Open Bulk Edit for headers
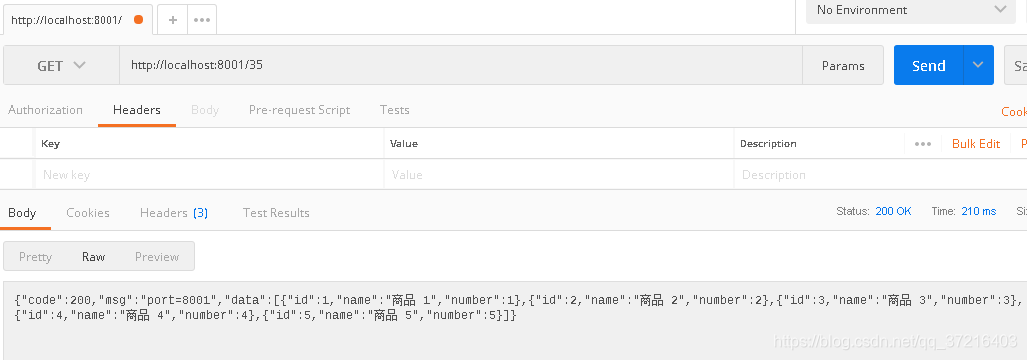This screenshot has width=1027, height=360. (x=976, y=144)
